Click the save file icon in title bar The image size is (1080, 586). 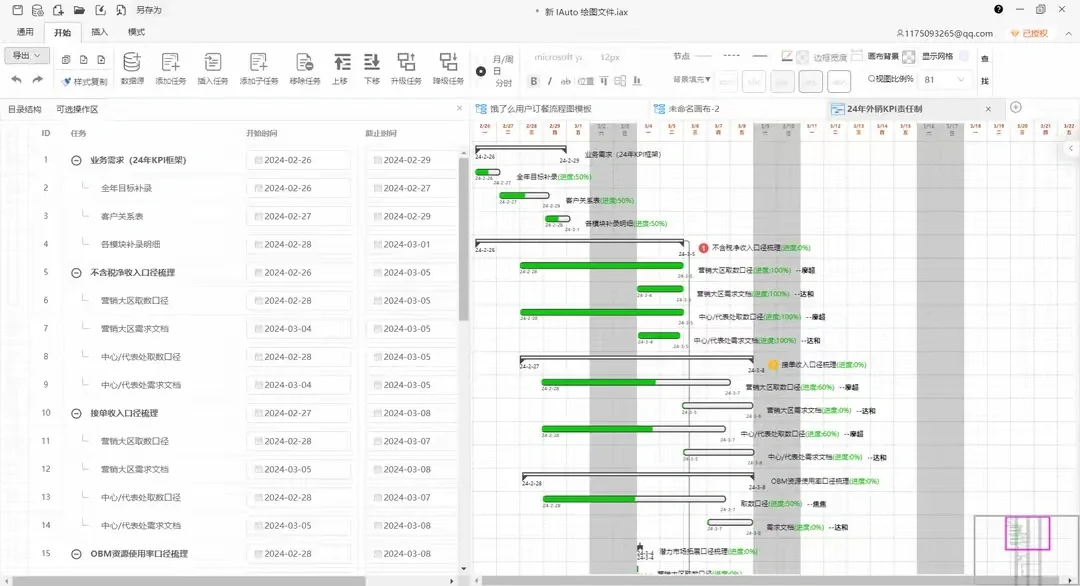[x=18, y=10]
